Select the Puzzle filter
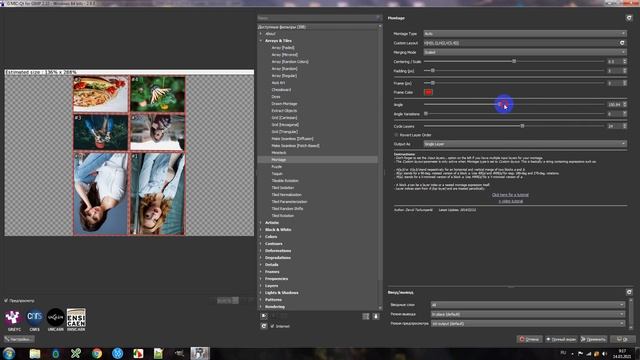Screen dimensions: 640x360 tap(277, 167)
